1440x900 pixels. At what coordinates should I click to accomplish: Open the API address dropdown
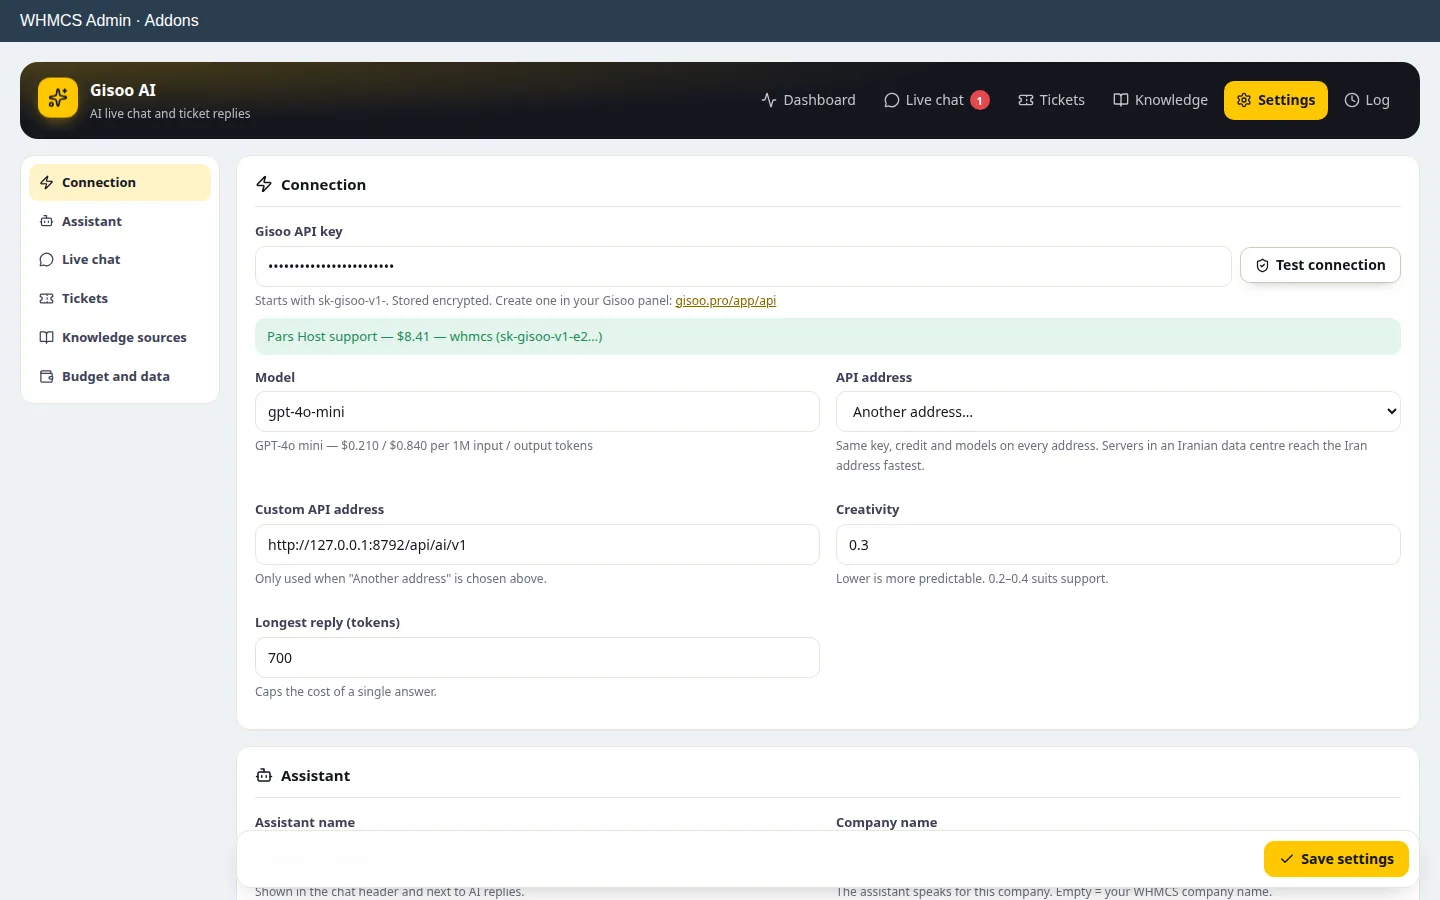point(1118,412)
